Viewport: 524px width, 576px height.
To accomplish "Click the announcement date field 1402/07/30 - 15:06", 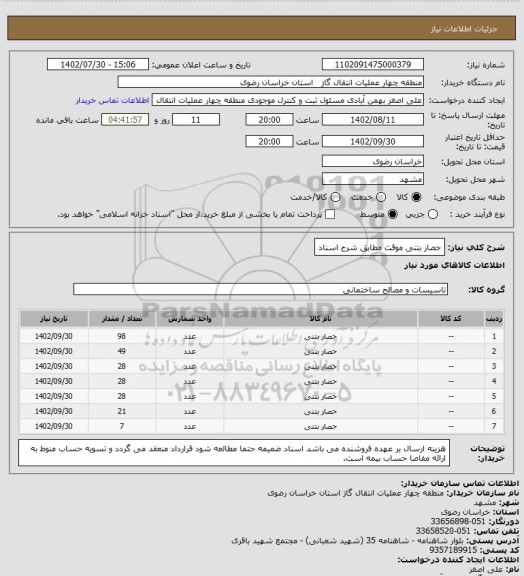I will pos(98,64).
